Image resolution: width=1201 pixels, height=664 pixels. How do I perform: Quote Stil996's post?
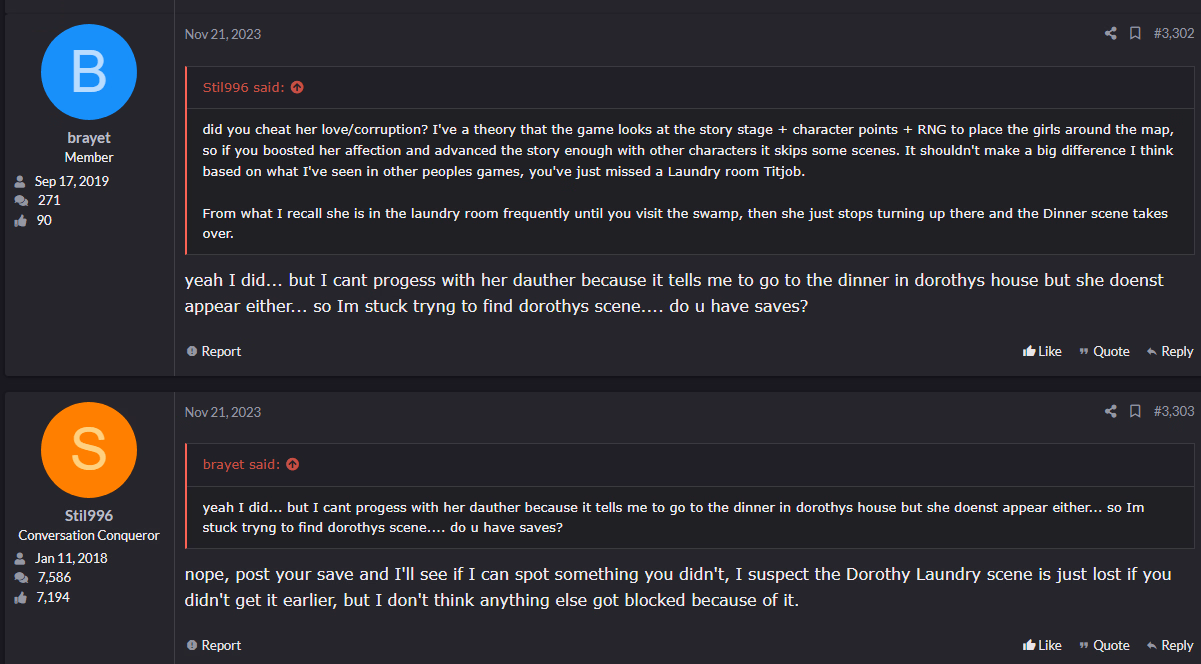pos(1104,645)
